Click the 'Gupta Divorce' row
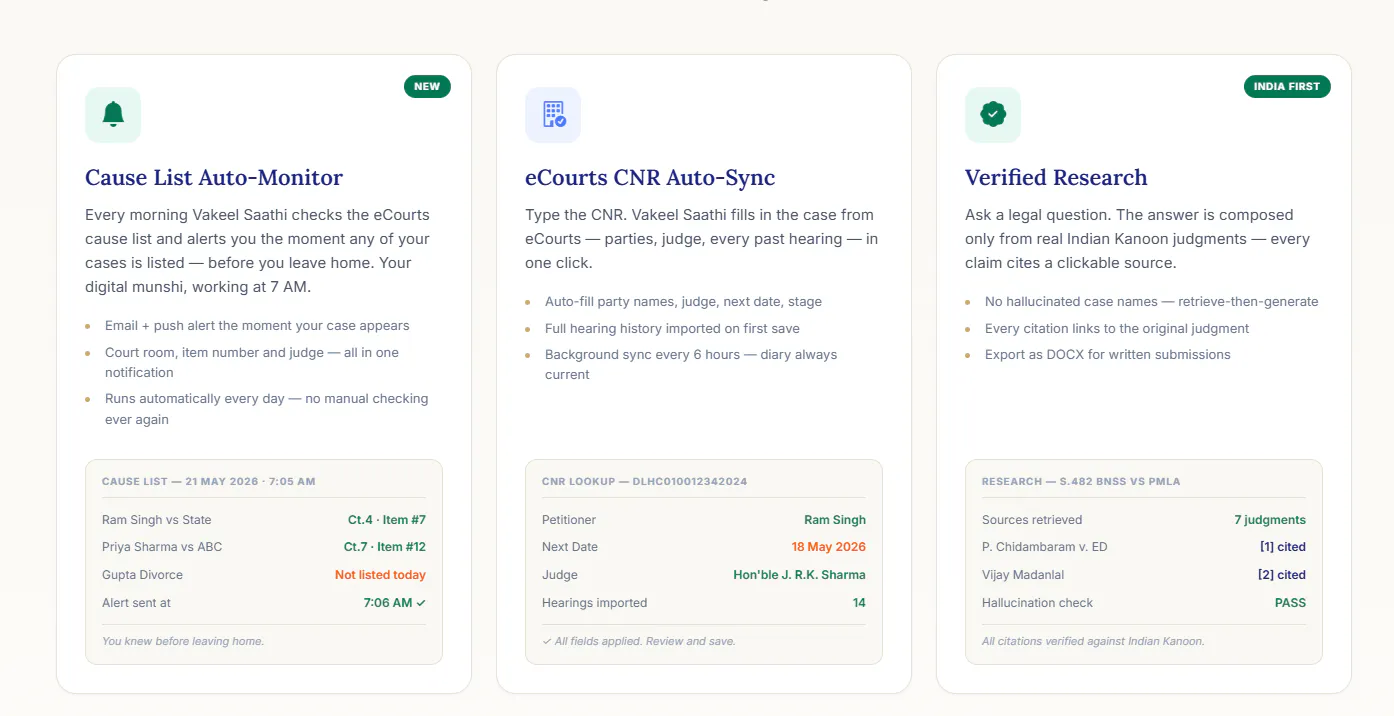This screenshot has height=716, width=1394. 264,575
